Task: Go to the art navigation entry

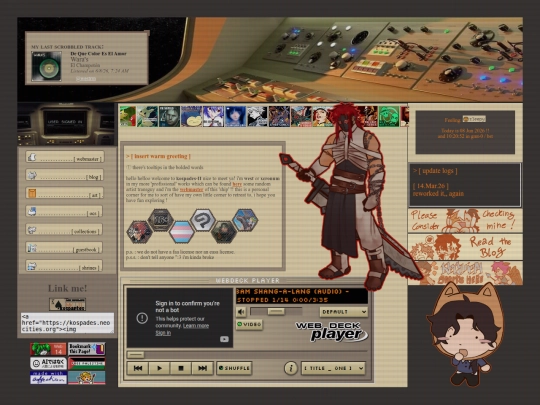Action: 65,194
